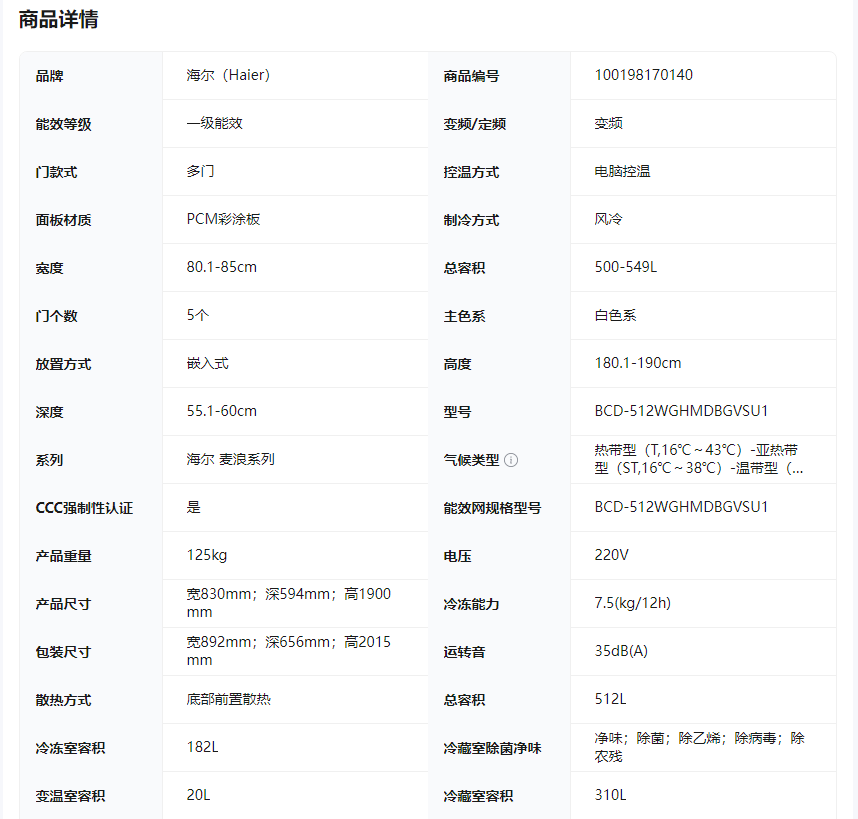The image size is (858, 819).
Task: Select product size 宽830mm value
Action: (x=288, y=603)
